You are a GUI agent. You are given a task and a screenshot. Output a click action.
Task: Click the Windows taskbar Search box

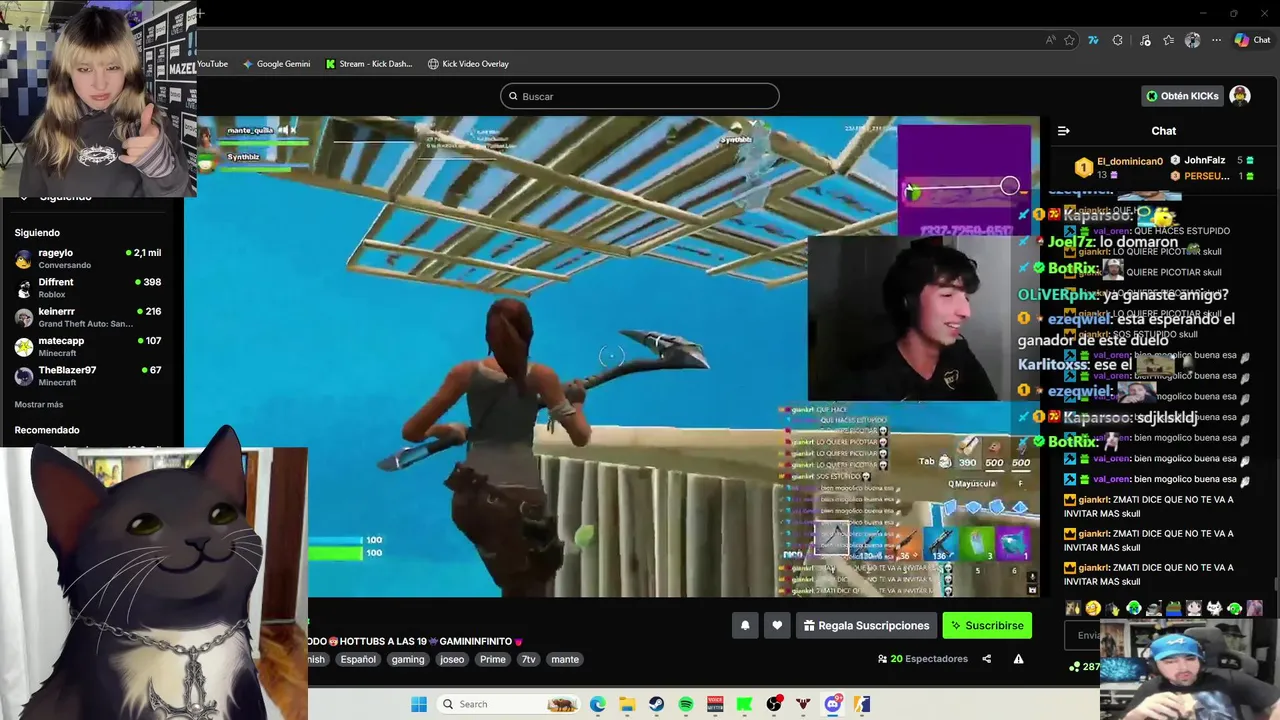(509, 704)
